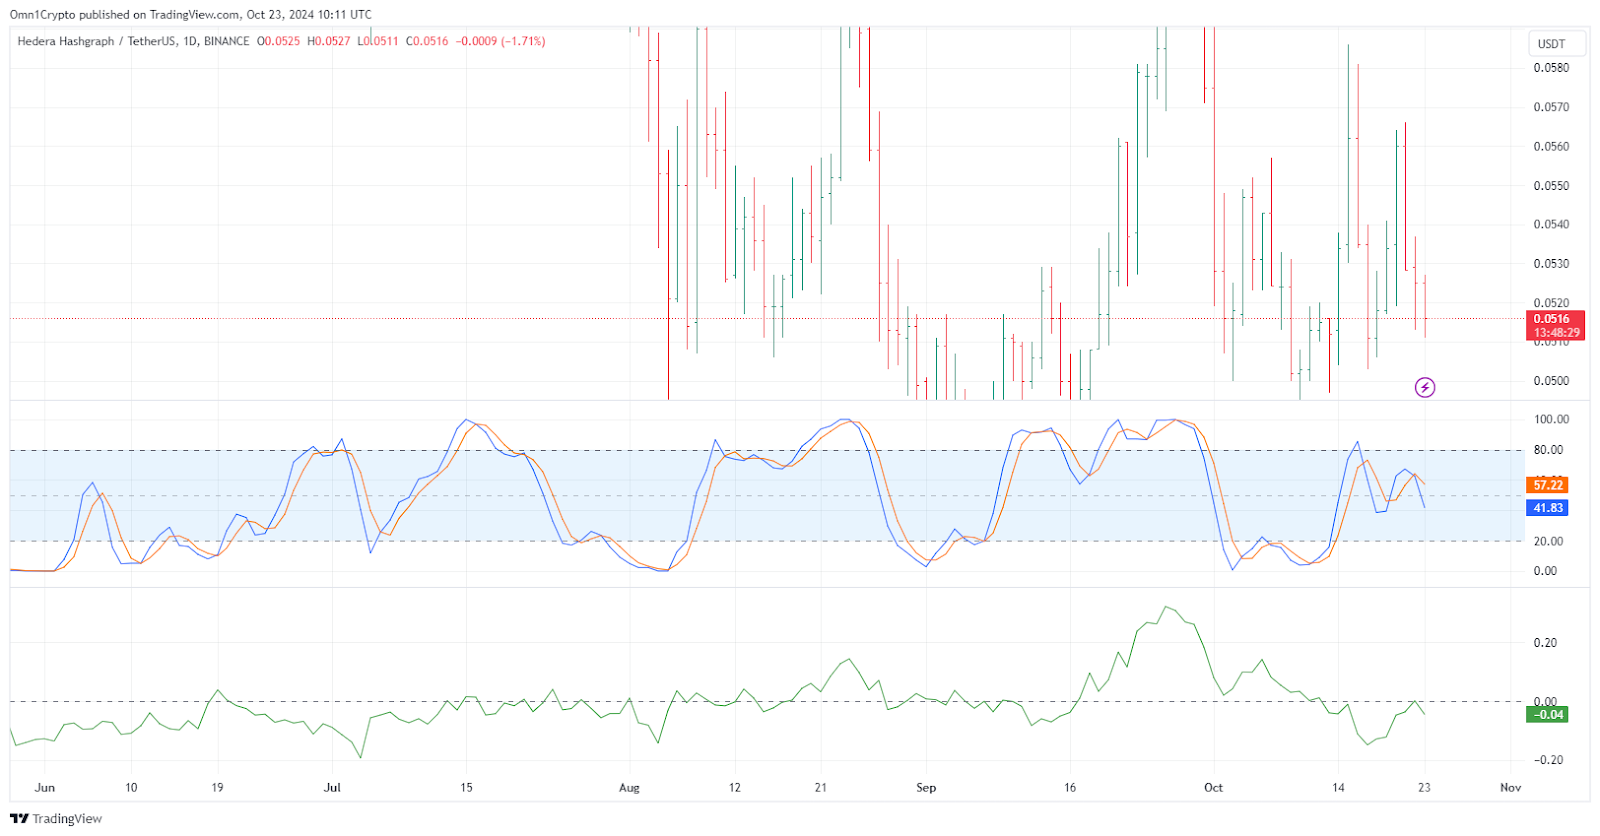
Task: Click the open value O0.0525 in the header
Action: [278, 41]
